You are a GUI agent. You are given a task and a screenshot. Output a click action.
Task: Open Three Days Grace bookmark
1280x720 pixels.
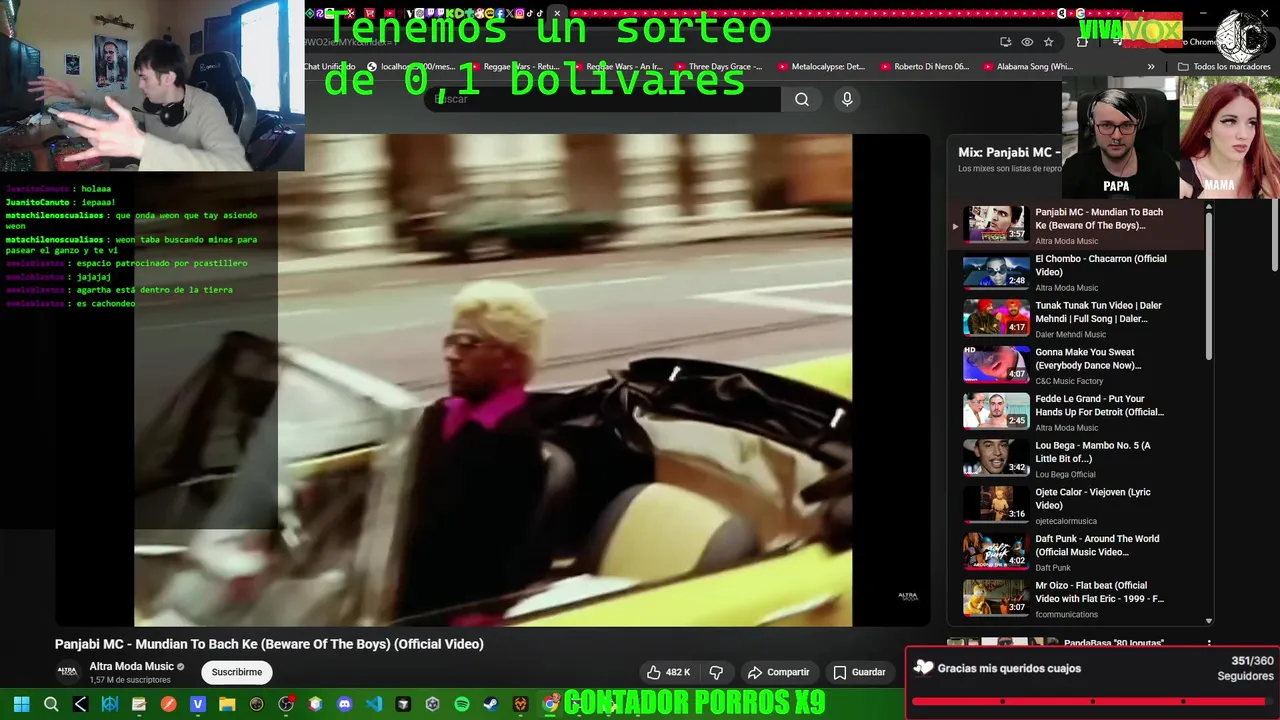point(717,67)
